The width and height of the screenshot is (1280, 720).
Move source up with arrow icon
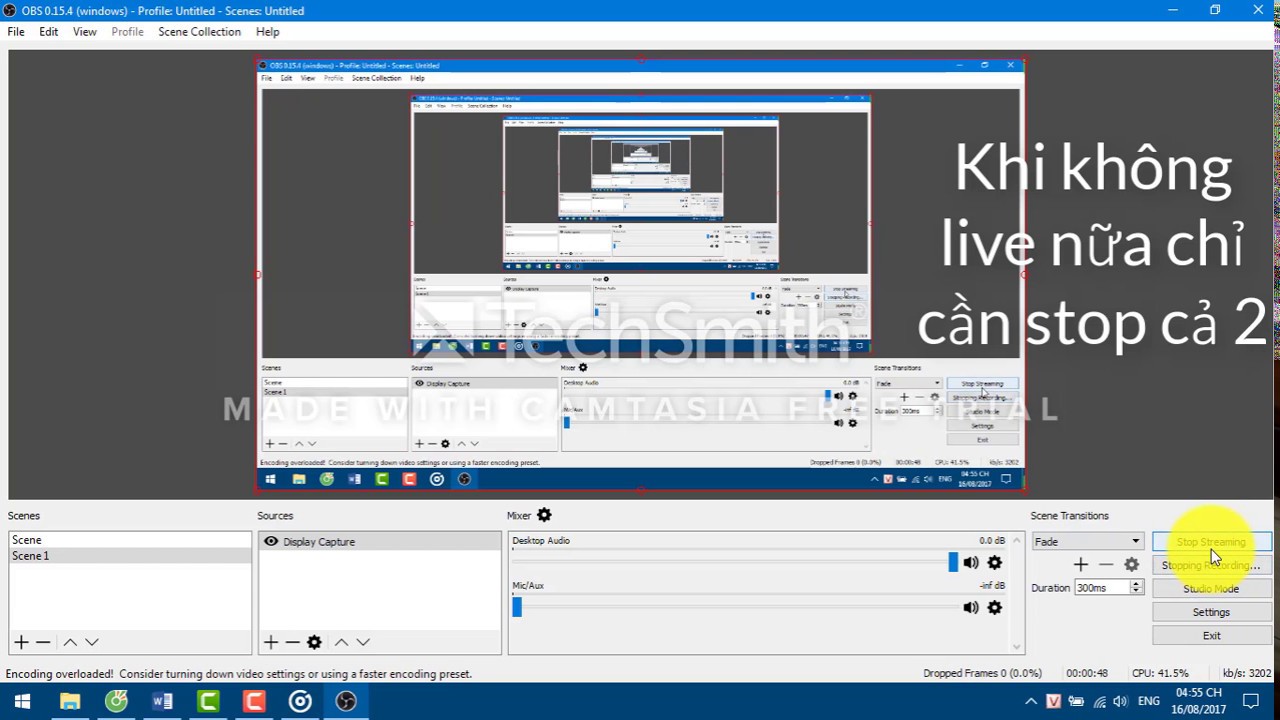(341, 642)
